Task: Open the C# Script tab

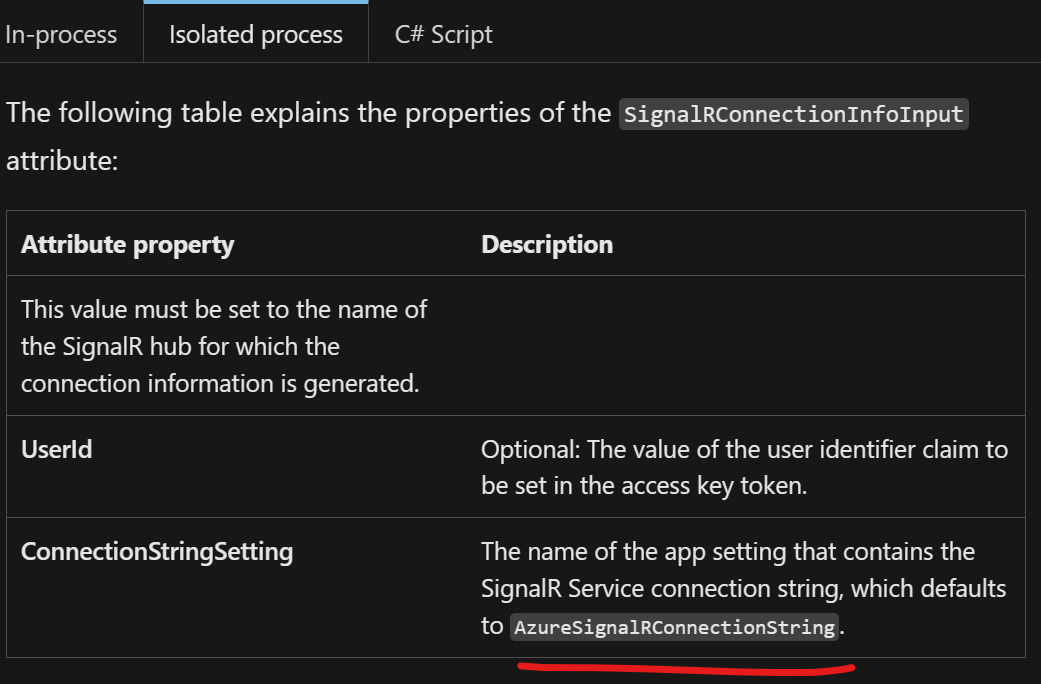Action: coord(443,35)
